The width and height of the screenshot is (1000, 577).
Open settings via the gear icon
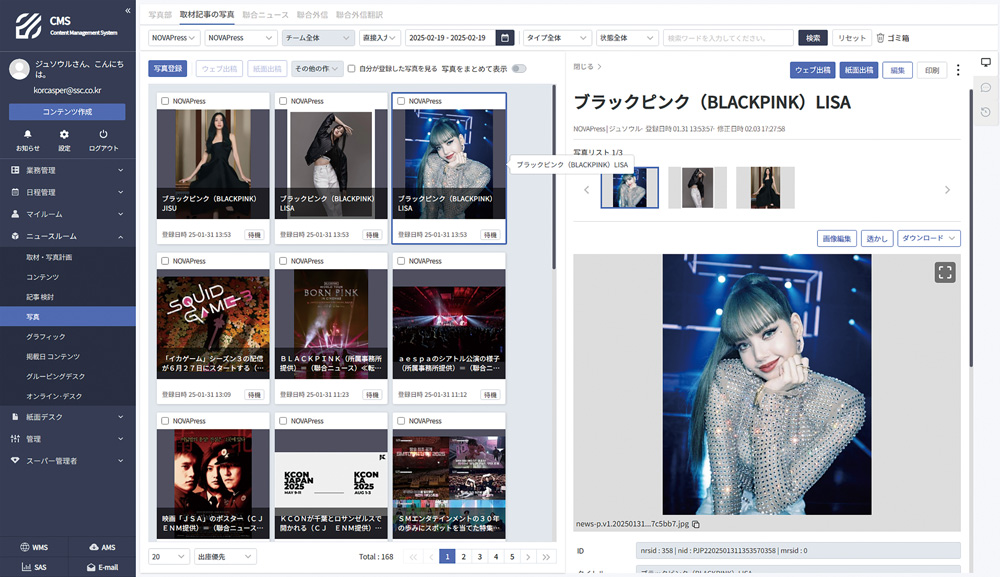[x=64, y=135]
